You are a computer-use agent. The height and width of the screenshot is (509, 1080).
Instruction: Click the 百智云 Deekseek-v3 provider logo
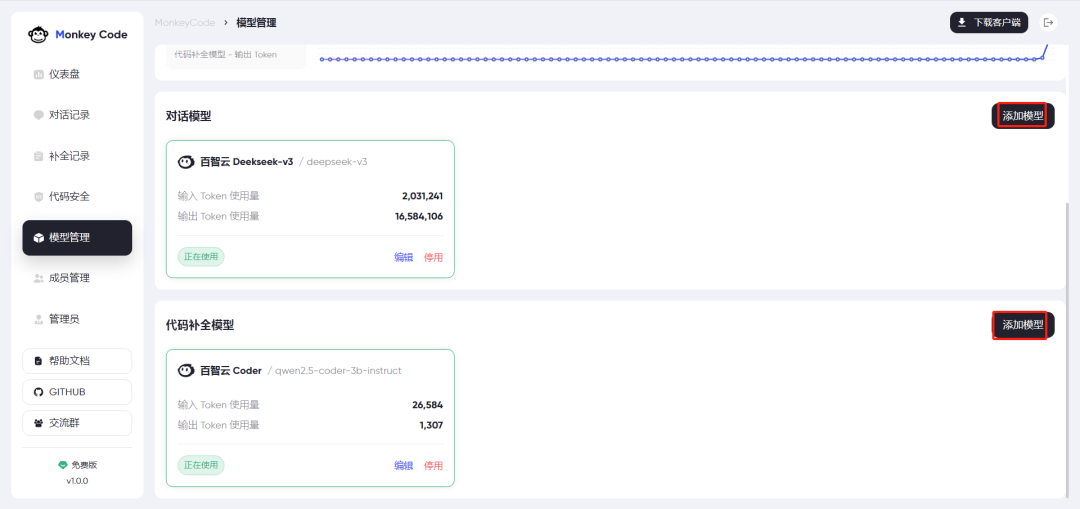[x=186, y=163]
